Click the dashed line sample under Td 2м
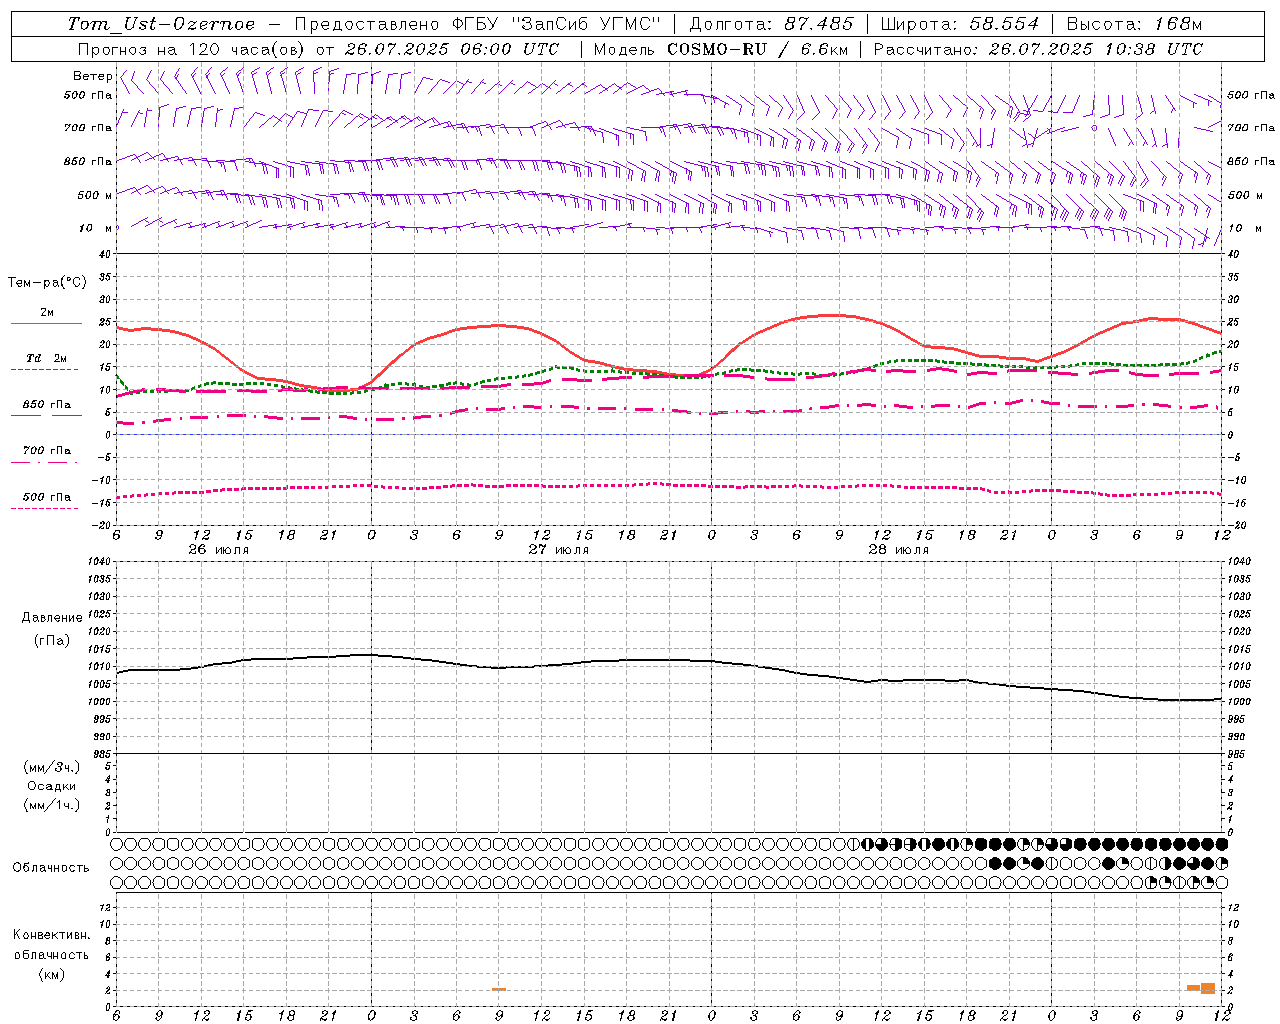This screenshot has width=1280, height=1024. [44, 370]
